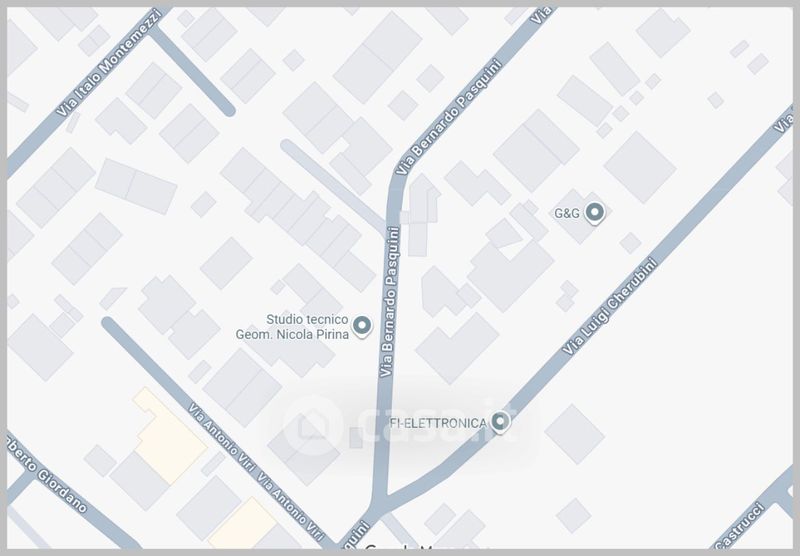Click the vertical Via Bernardo Pasquini label
Viewport: 800px width, 556px height.
390,302
